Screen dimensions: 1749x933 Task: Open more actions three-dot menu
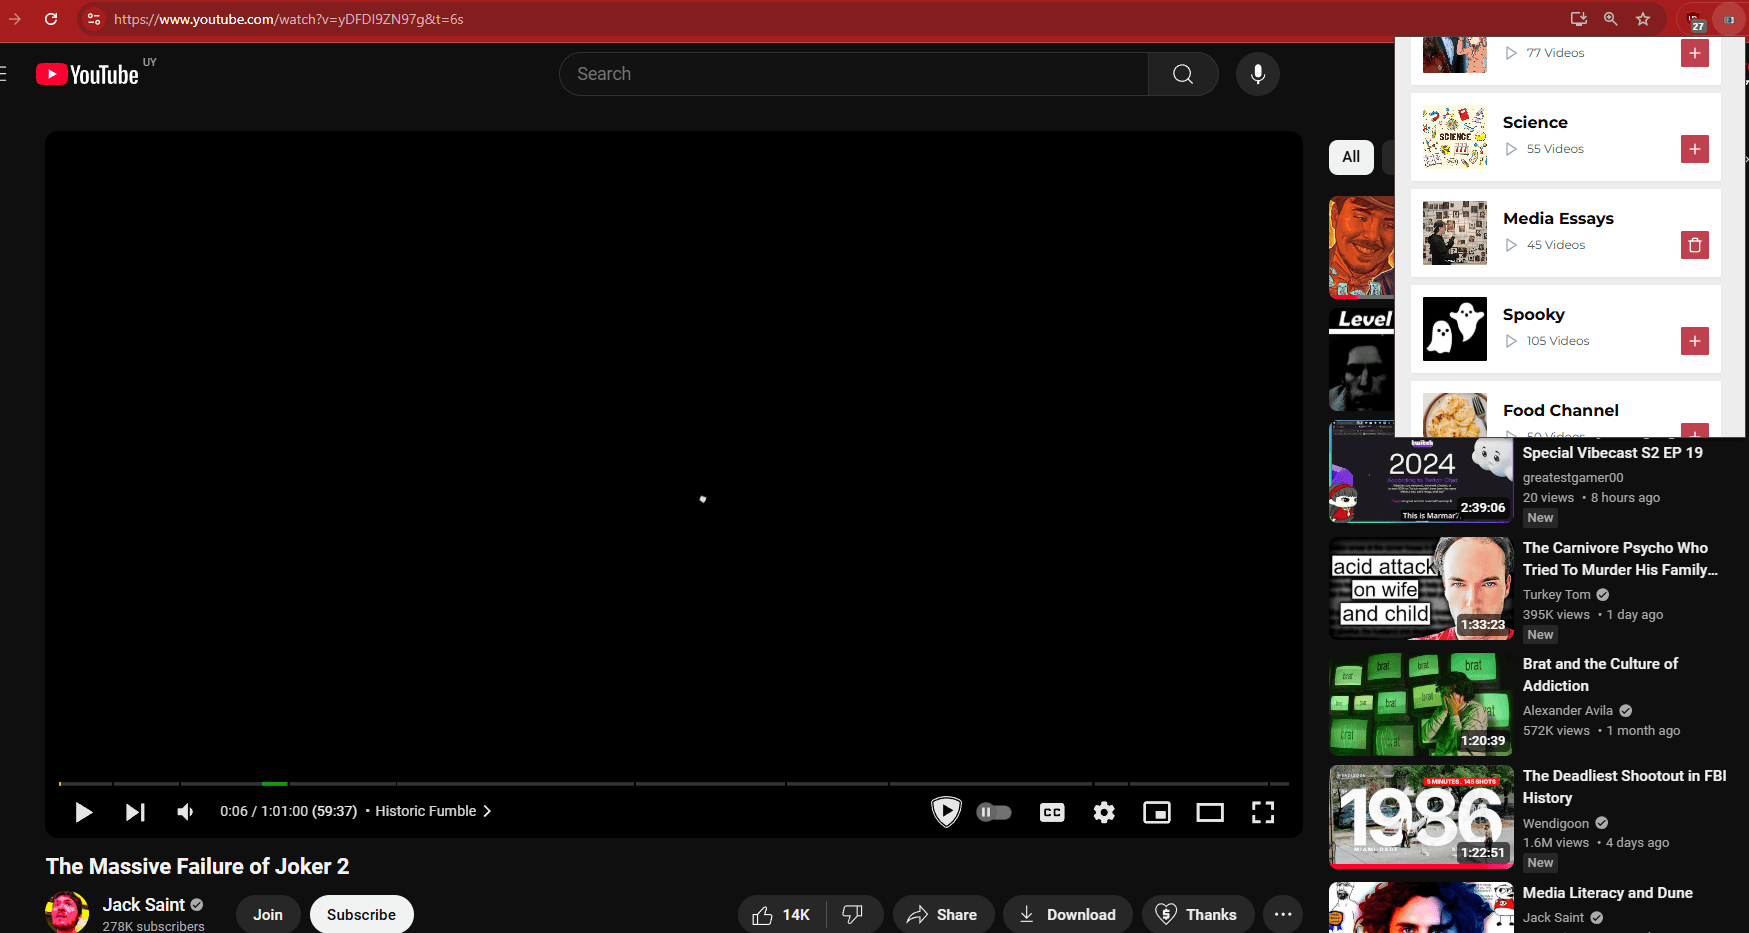click(x=1283, y=914)
